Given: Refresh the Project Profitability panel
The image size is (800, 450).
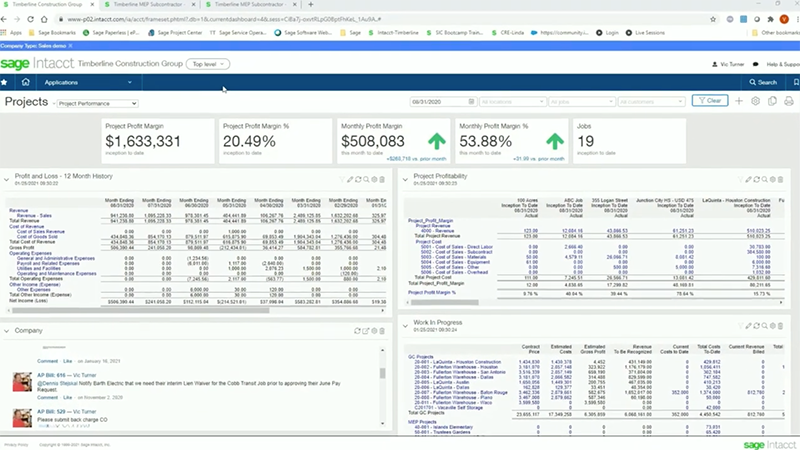Looking at the screenshot, I should coord(757,180).
